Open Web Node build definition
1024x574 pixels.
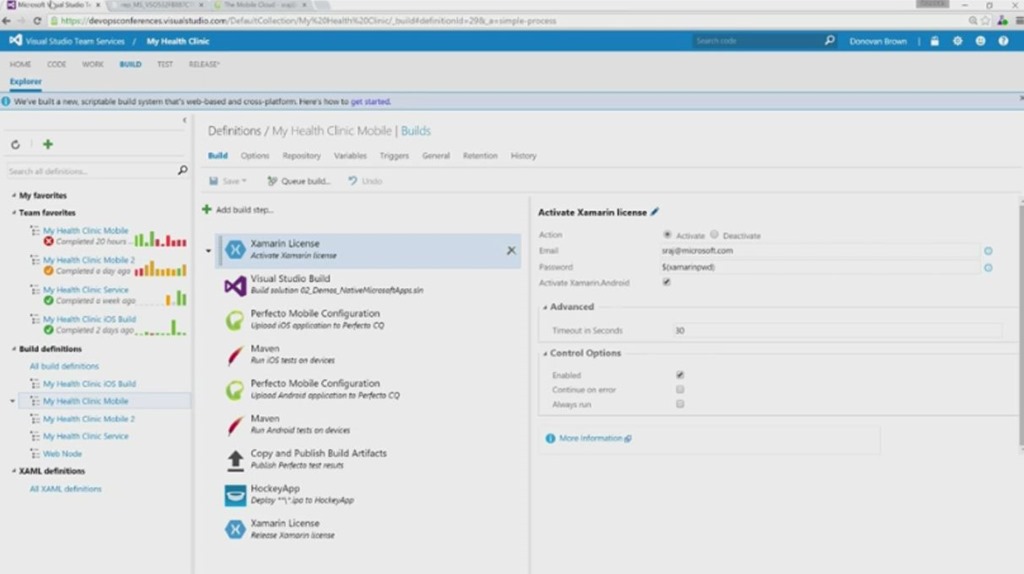(62, 453)
